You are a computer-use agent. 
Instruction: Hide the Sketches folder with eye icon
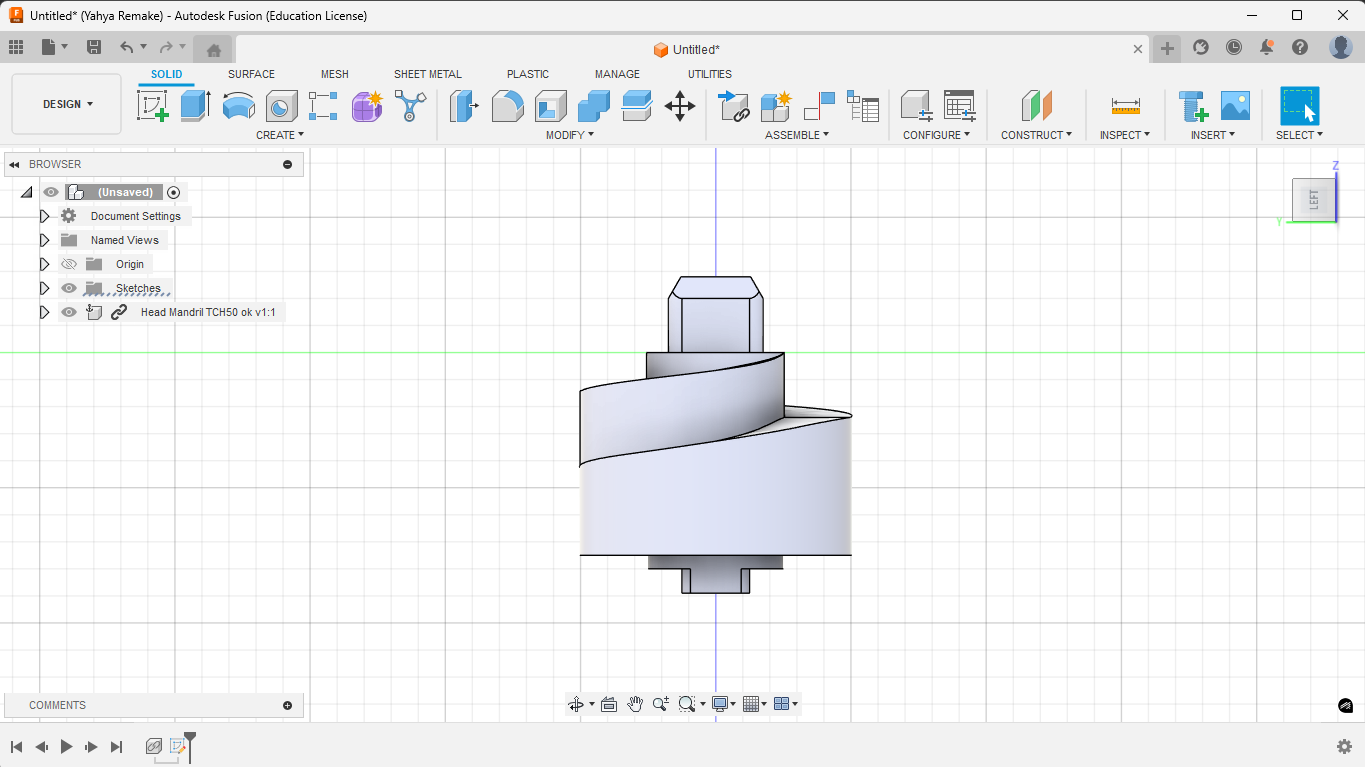click(x=68, y=288)
